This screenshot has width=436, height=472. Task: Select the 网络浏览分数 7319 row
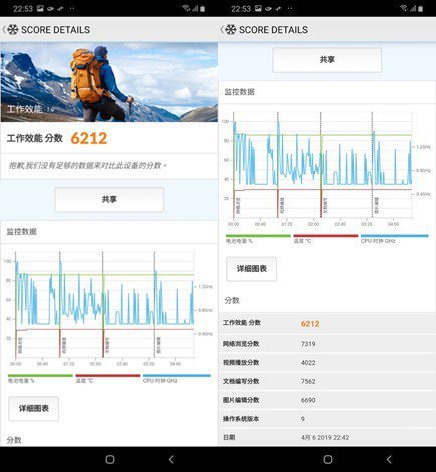pyautogui.click(x=327, y=344)
